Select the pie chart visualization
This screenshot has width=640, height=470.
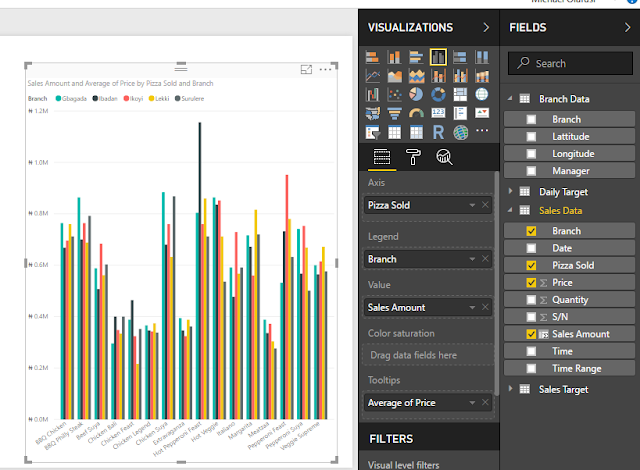coord(416,95)
